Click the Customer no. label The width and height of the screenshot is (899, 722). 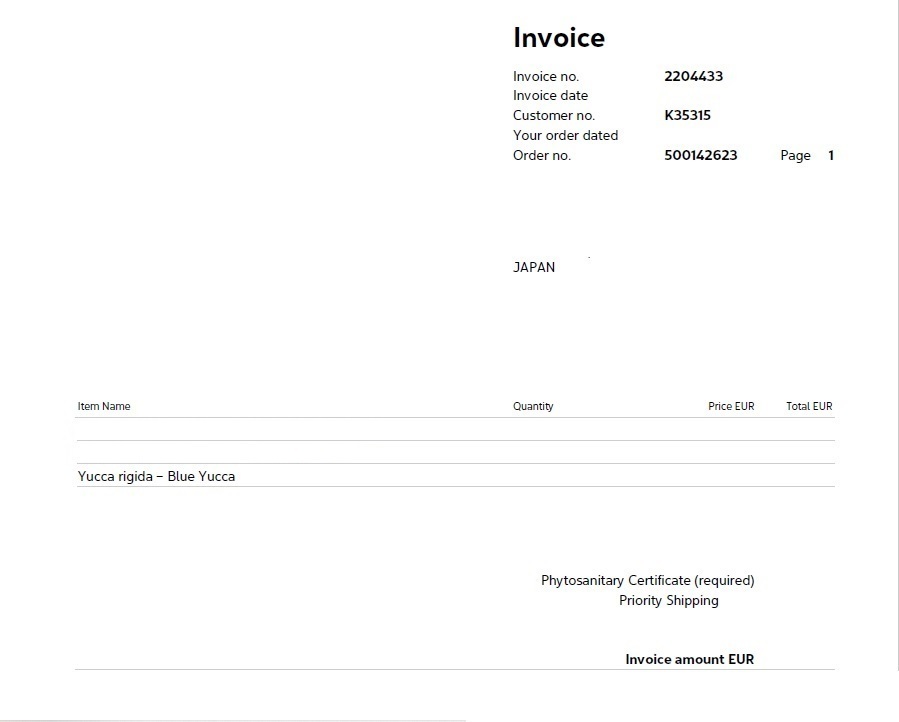(554, 115)
